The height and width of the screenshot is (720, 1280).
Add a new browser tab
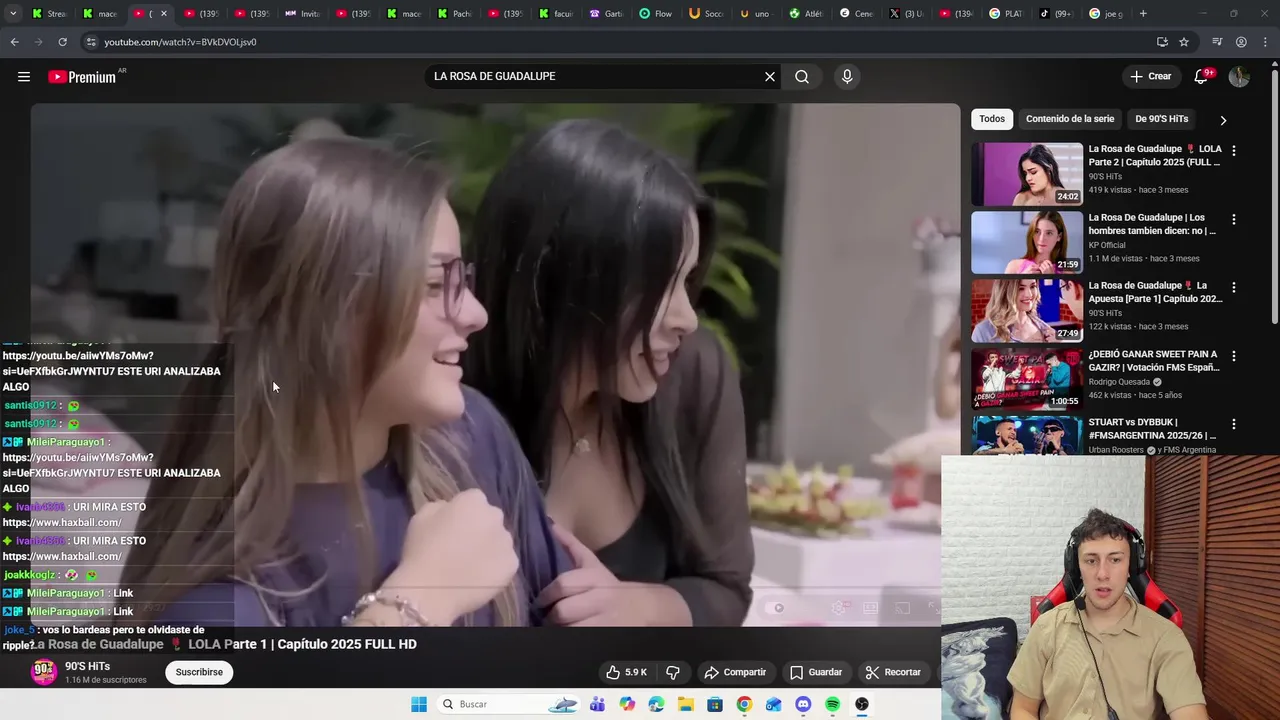1143,14
